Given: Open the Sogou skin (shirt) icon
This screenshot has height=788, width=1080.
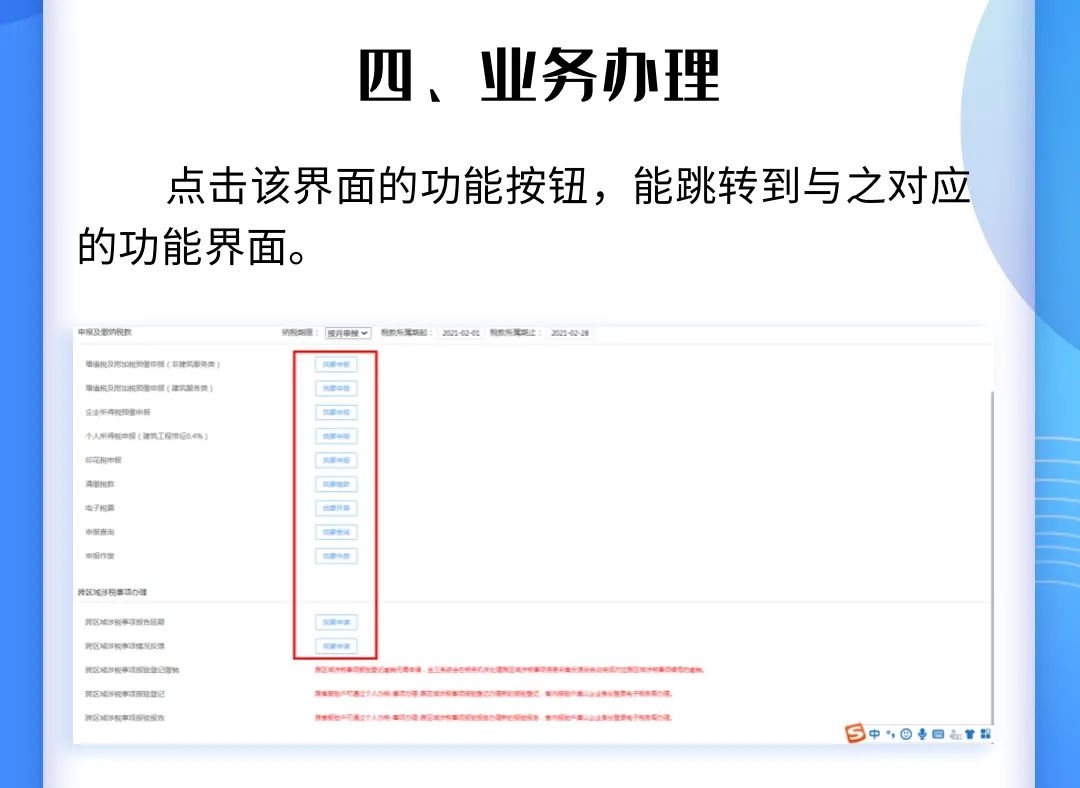Looking at the screenshot, I should click(970, 734).
